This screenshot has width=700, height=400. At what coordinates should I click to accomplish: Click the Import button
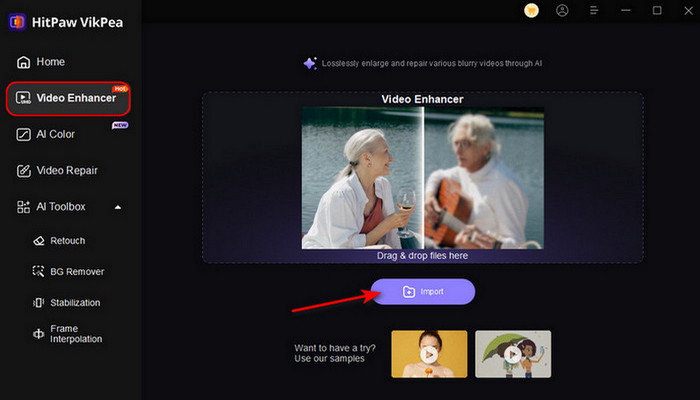(423, 292)
